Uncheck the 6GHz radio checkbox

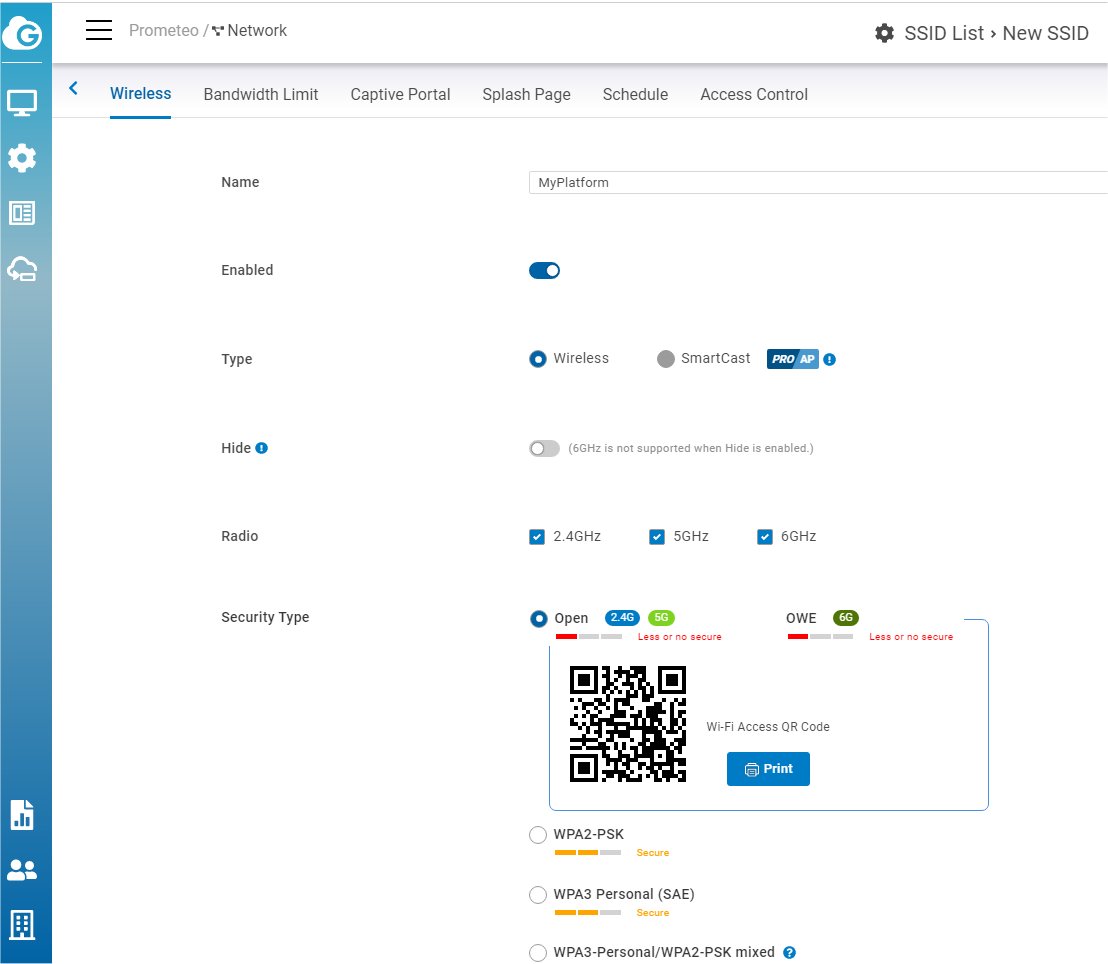click(x=765, y=537)
